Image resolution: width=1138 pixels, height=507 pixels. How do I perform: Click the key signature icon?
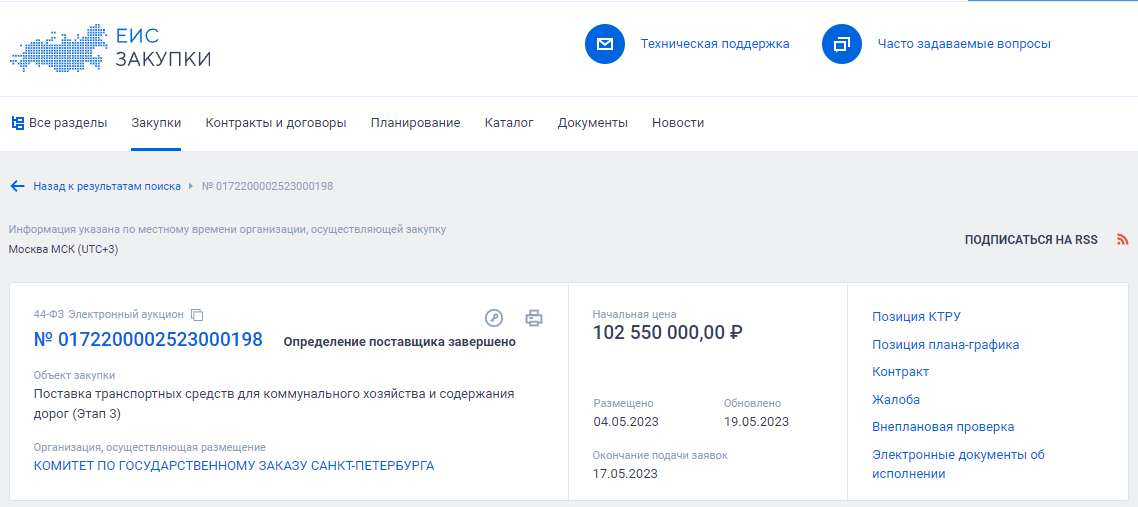tap(494, 318)
